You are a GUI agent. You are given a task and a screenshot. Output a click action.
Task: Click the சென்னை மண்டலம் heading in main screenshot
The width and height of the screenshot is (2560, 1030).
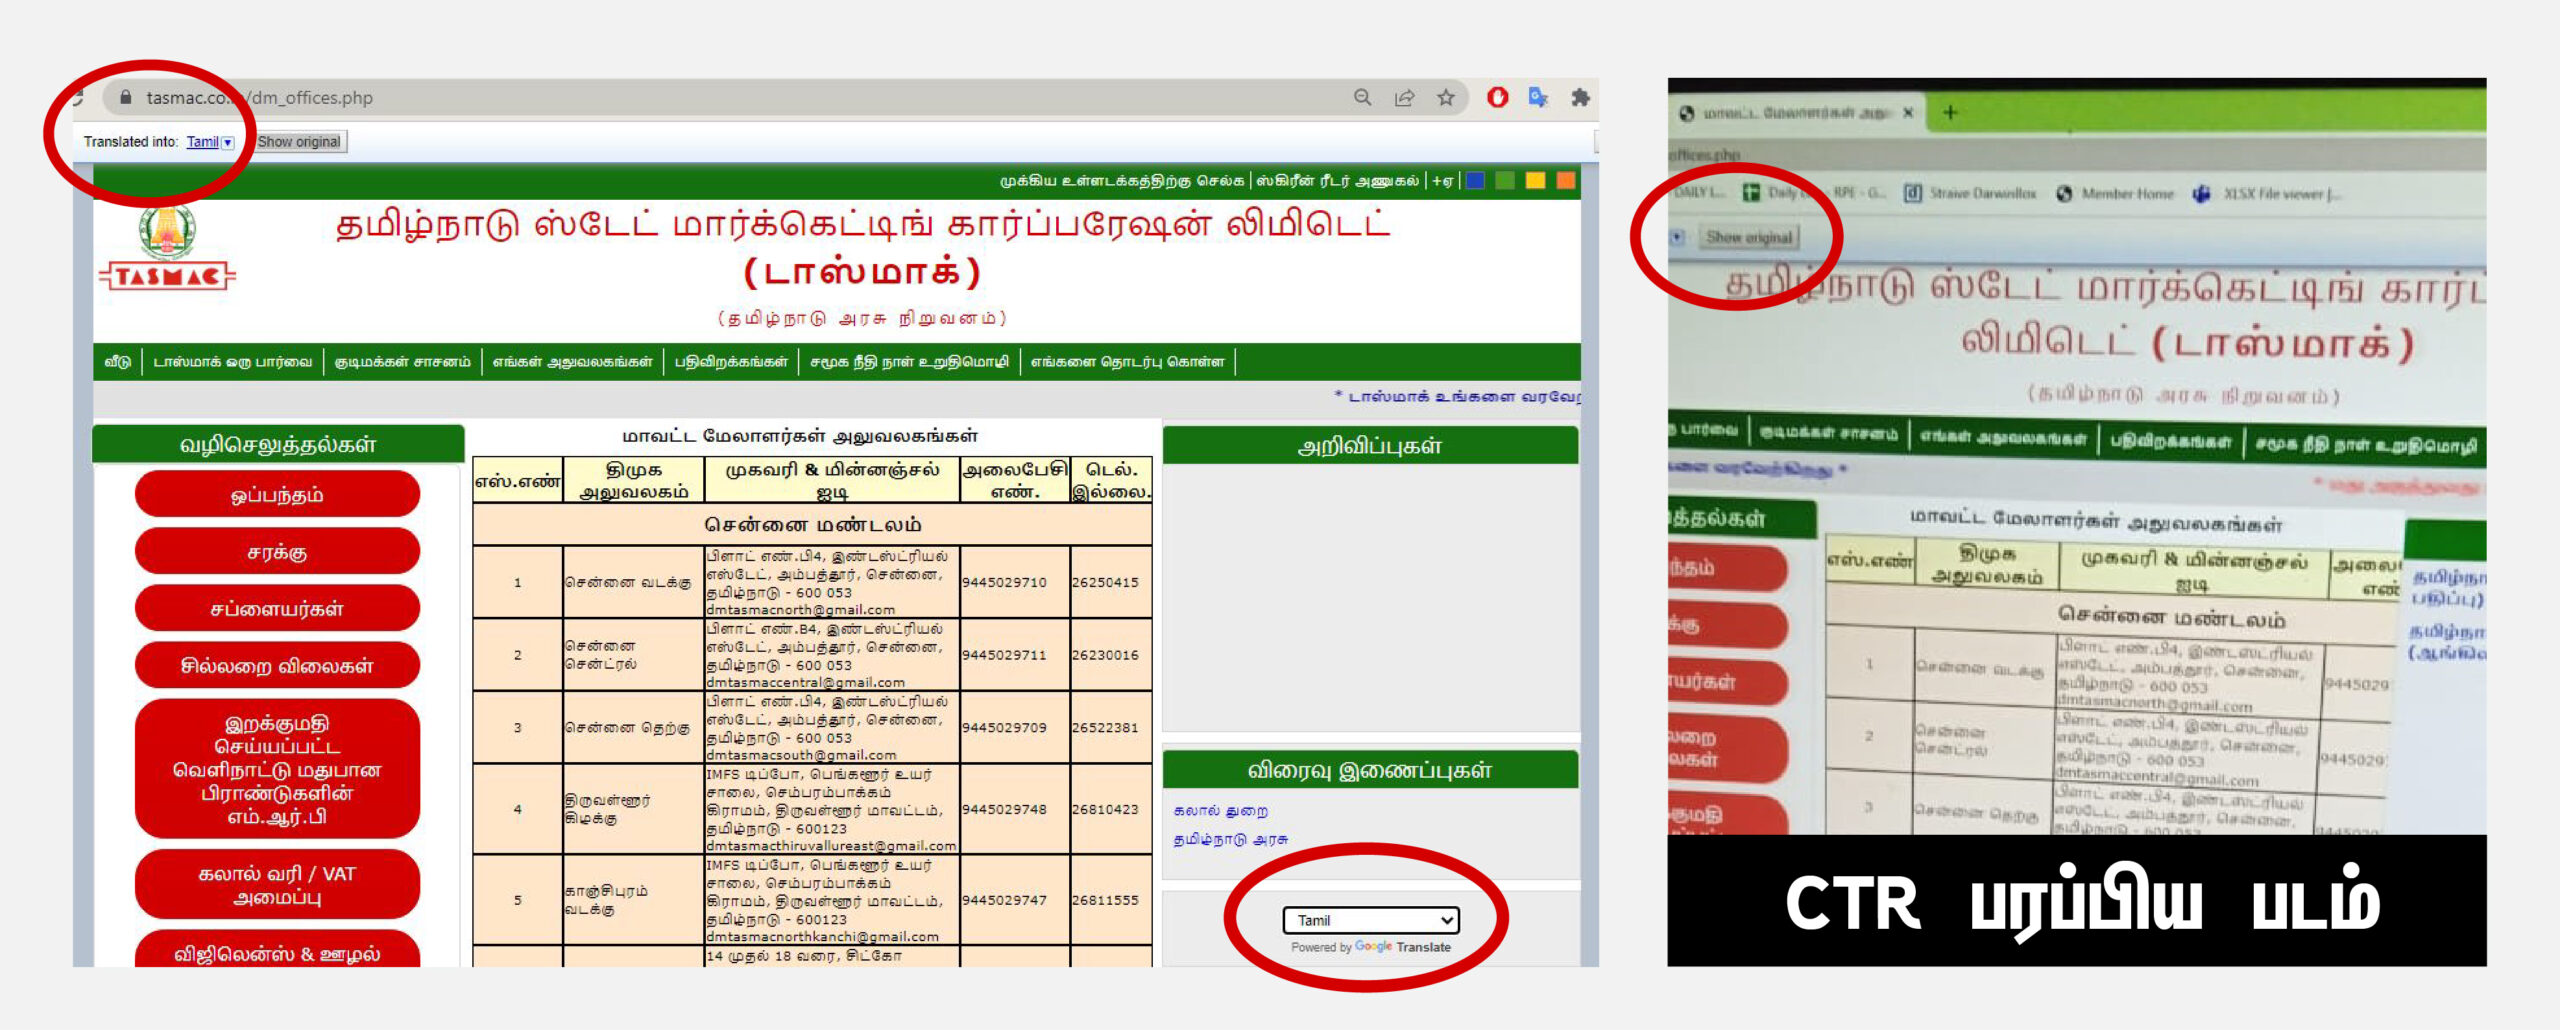tap(813, 525)
